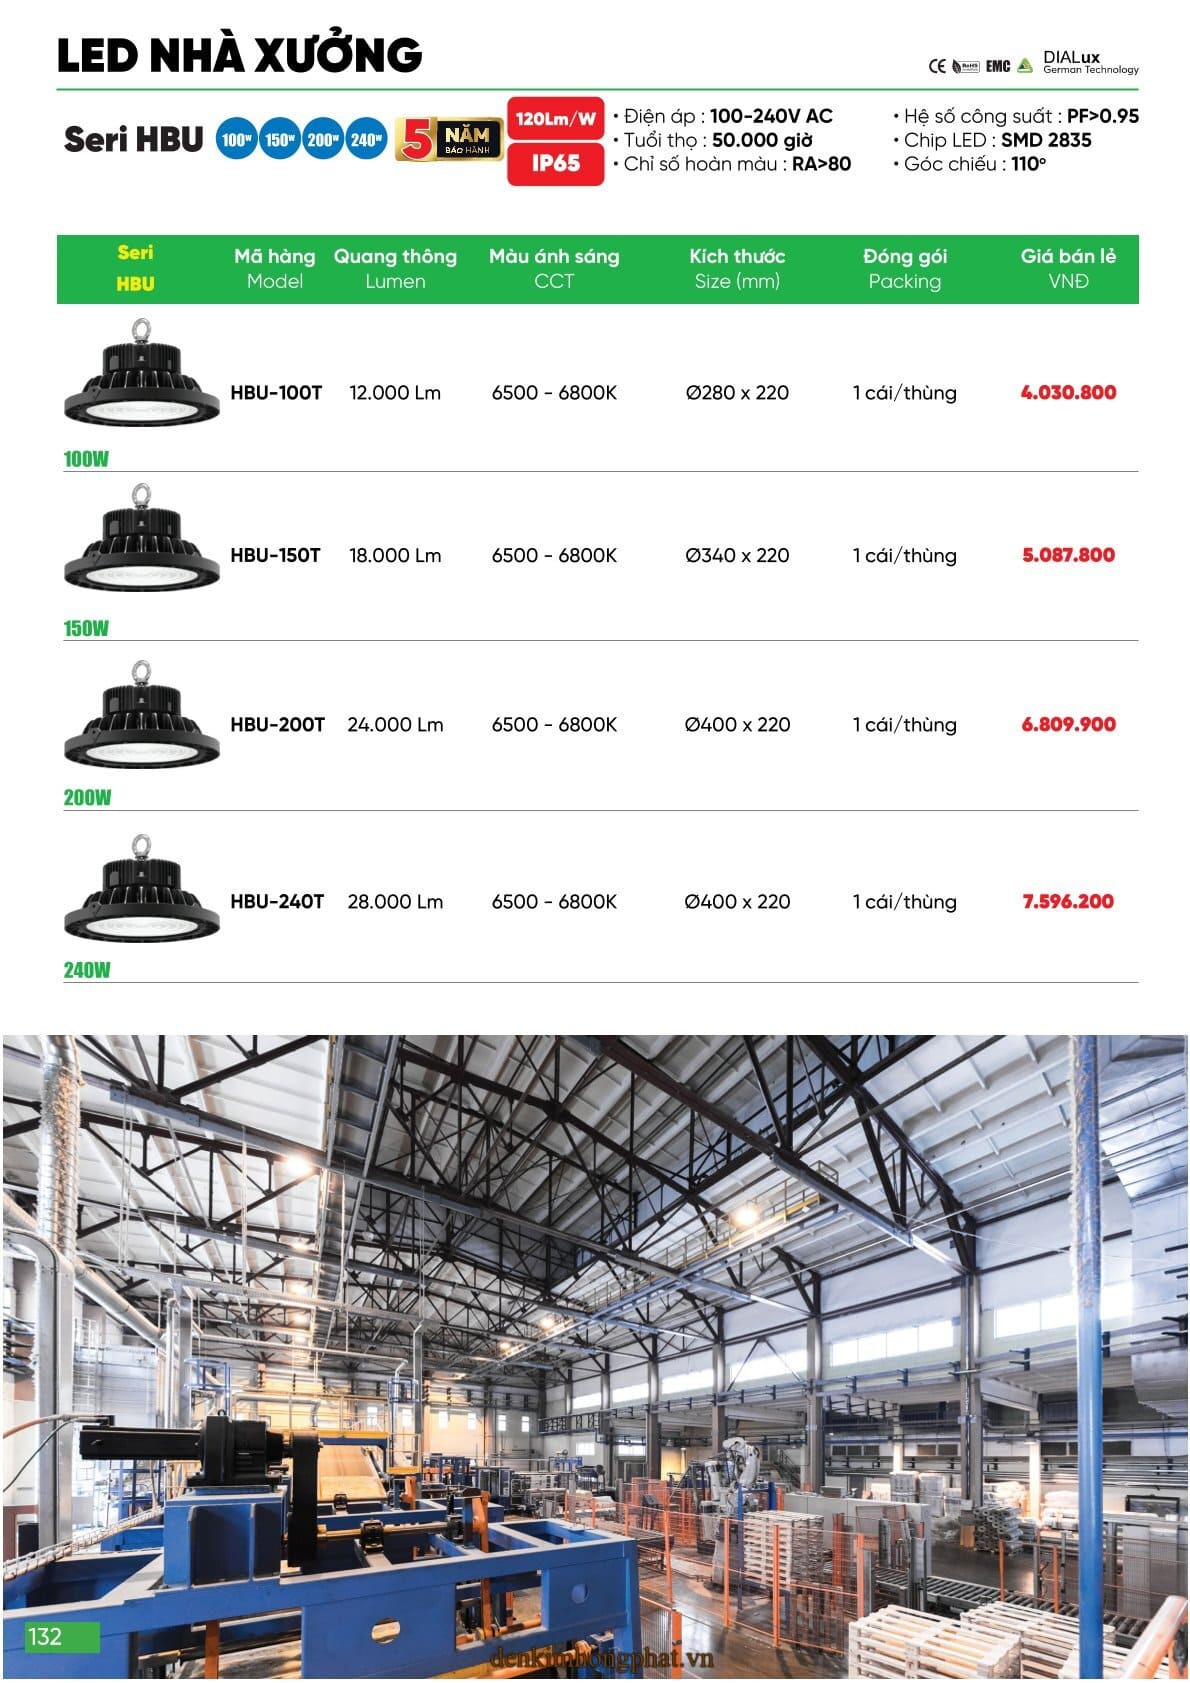
Task: Click the 200W blue wattage badge
Action: click(322, 140)
